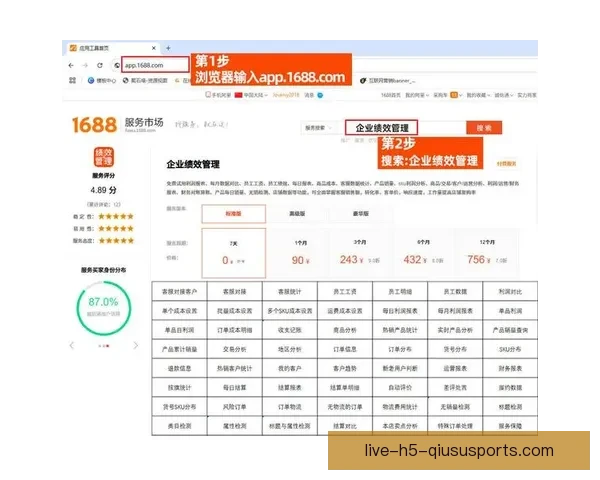Click the 货号SKU分布 cell

(179, 407)
